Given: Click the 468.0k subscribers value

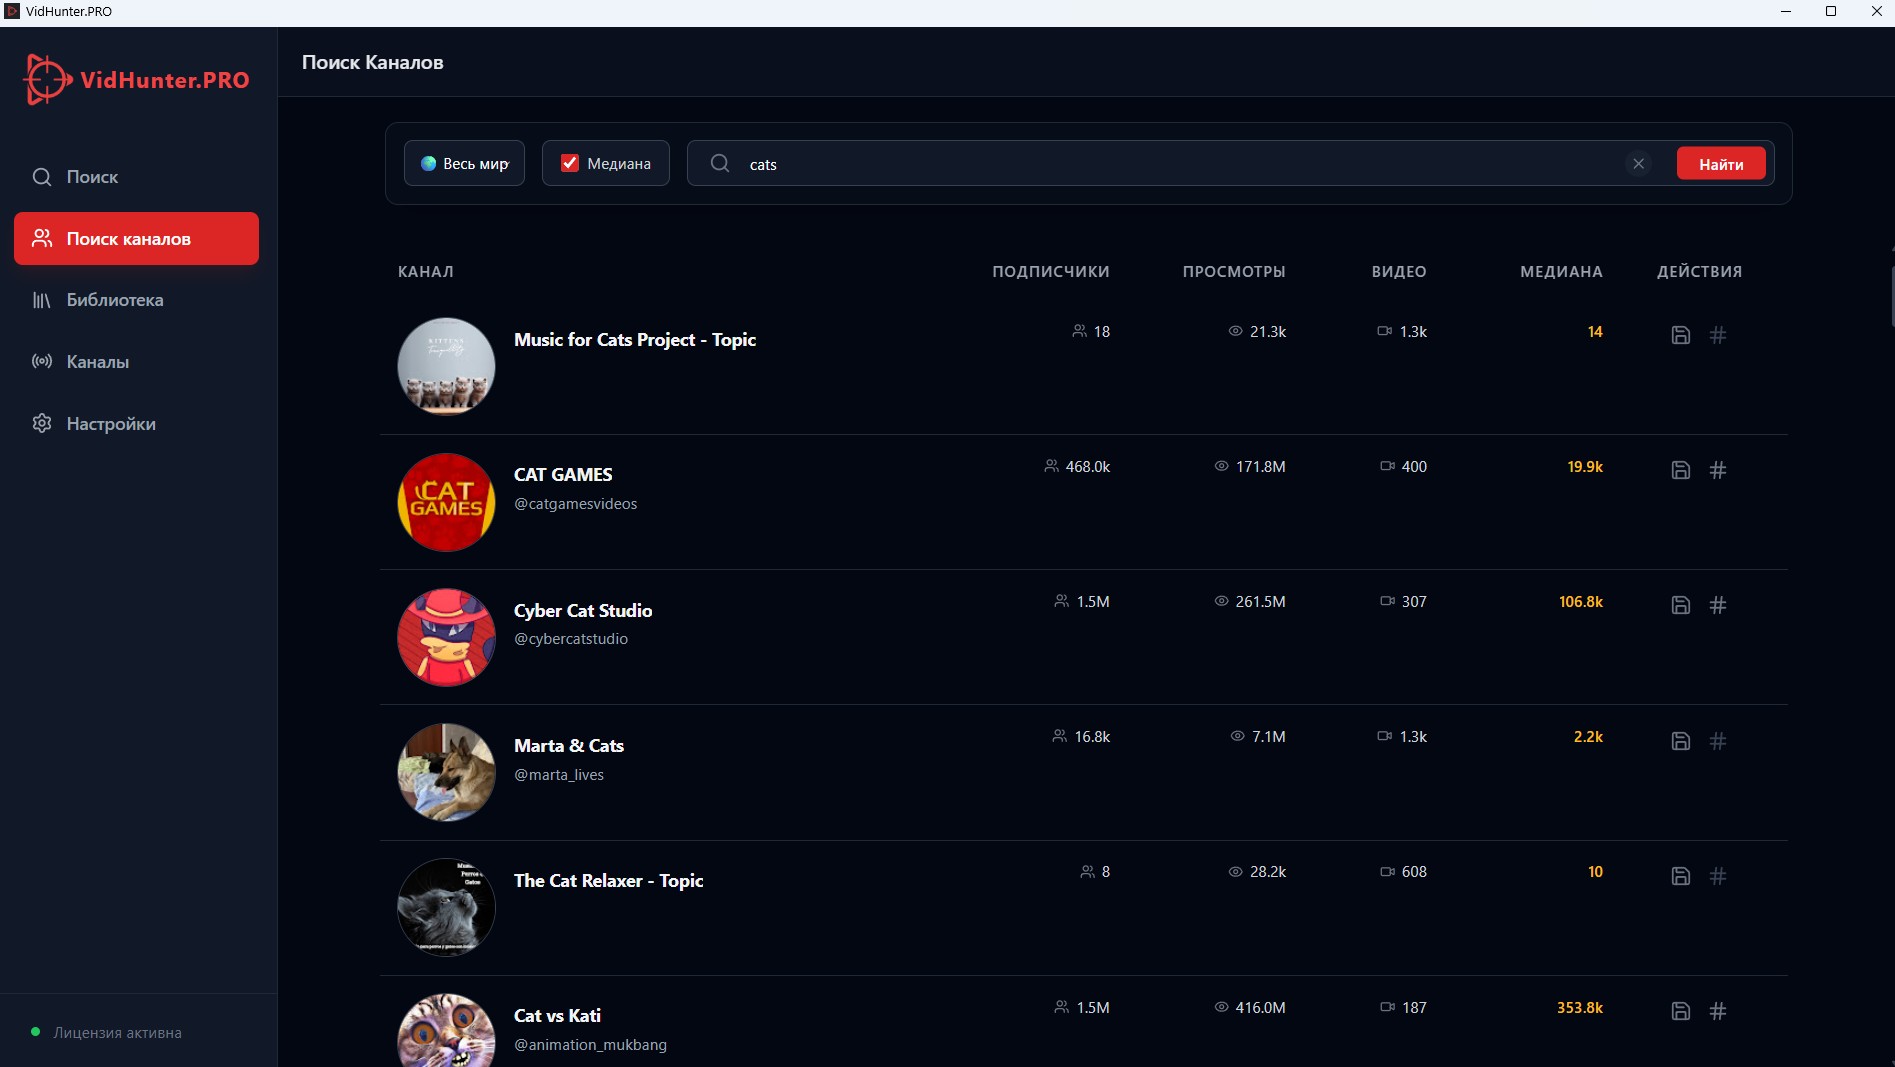Looking at the screenshot, I should click(1088, 467).
